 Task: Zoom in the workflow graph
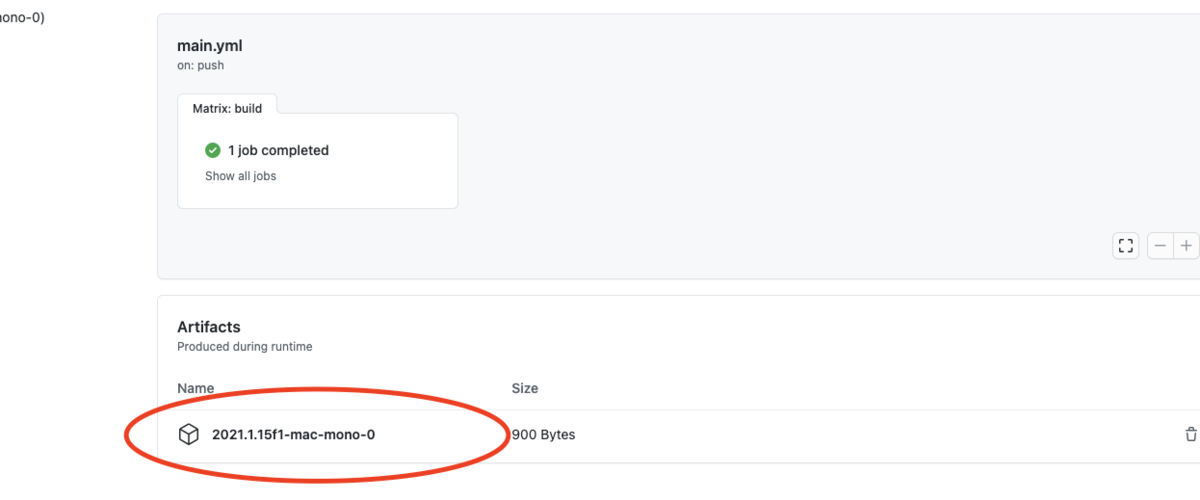1186,245
